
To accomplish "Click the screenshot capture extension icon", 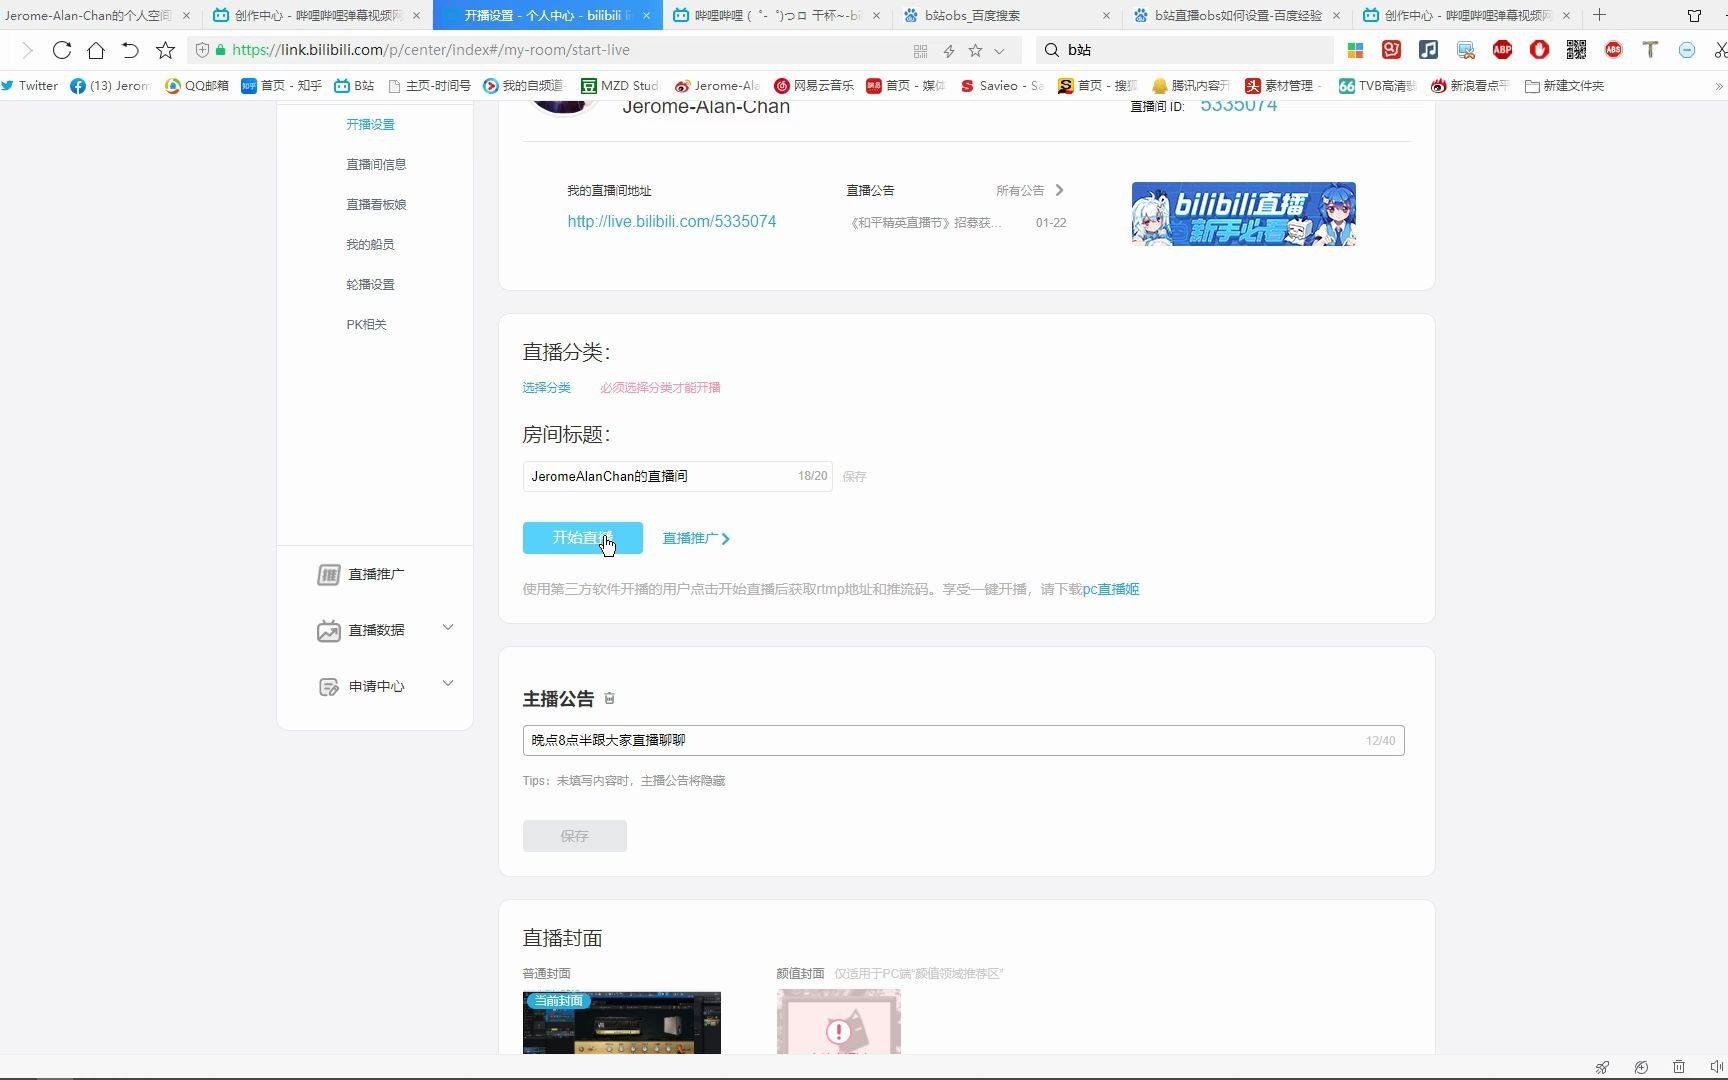I will (1720, 50).
